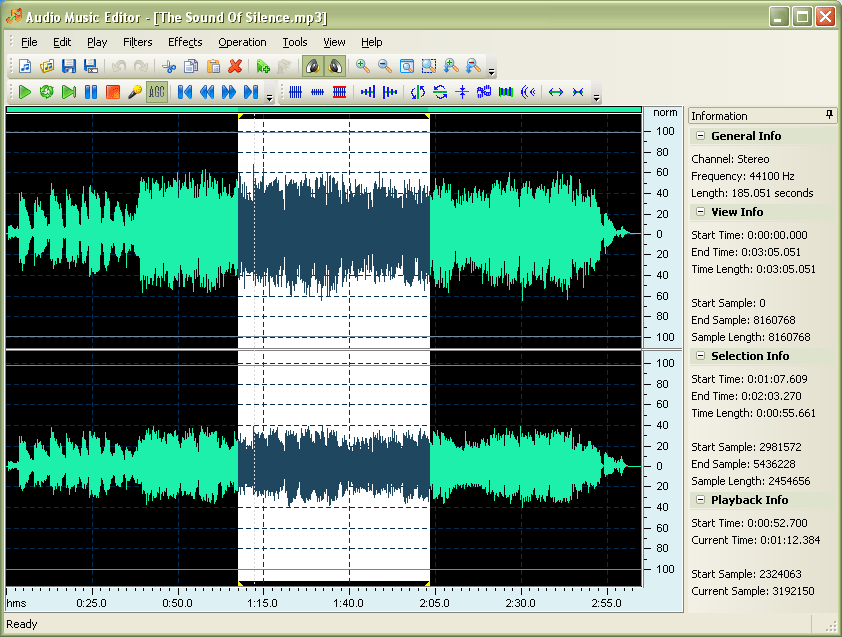
Task: Cut the selected audio region
Action: point(168,66)
